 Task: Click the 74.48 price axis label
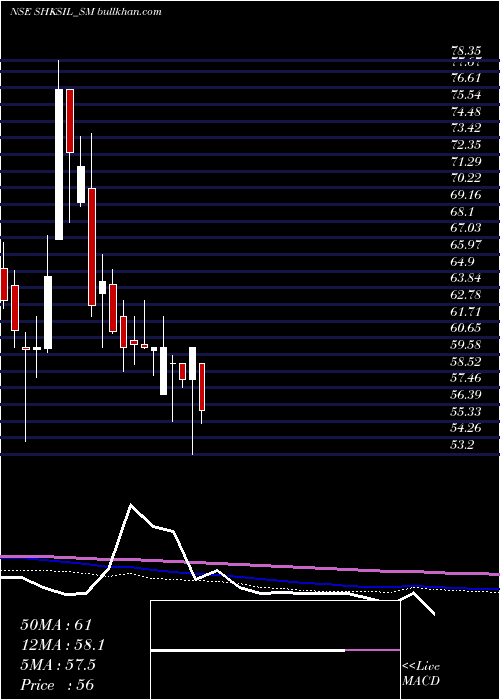coord(466,111)
